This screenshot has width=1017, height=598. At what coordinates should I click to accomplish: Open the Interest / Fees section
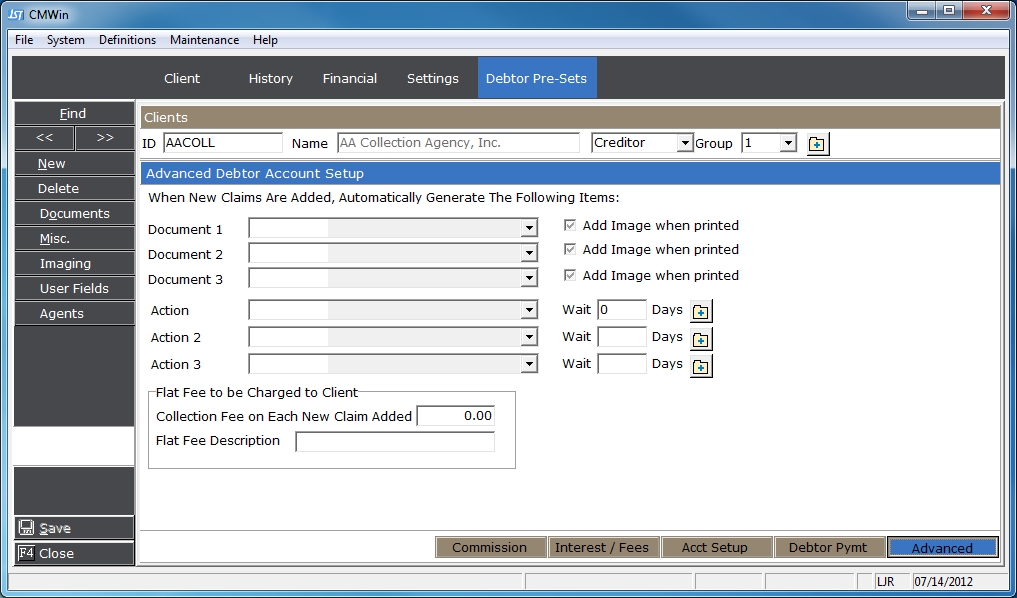[602, 547]
